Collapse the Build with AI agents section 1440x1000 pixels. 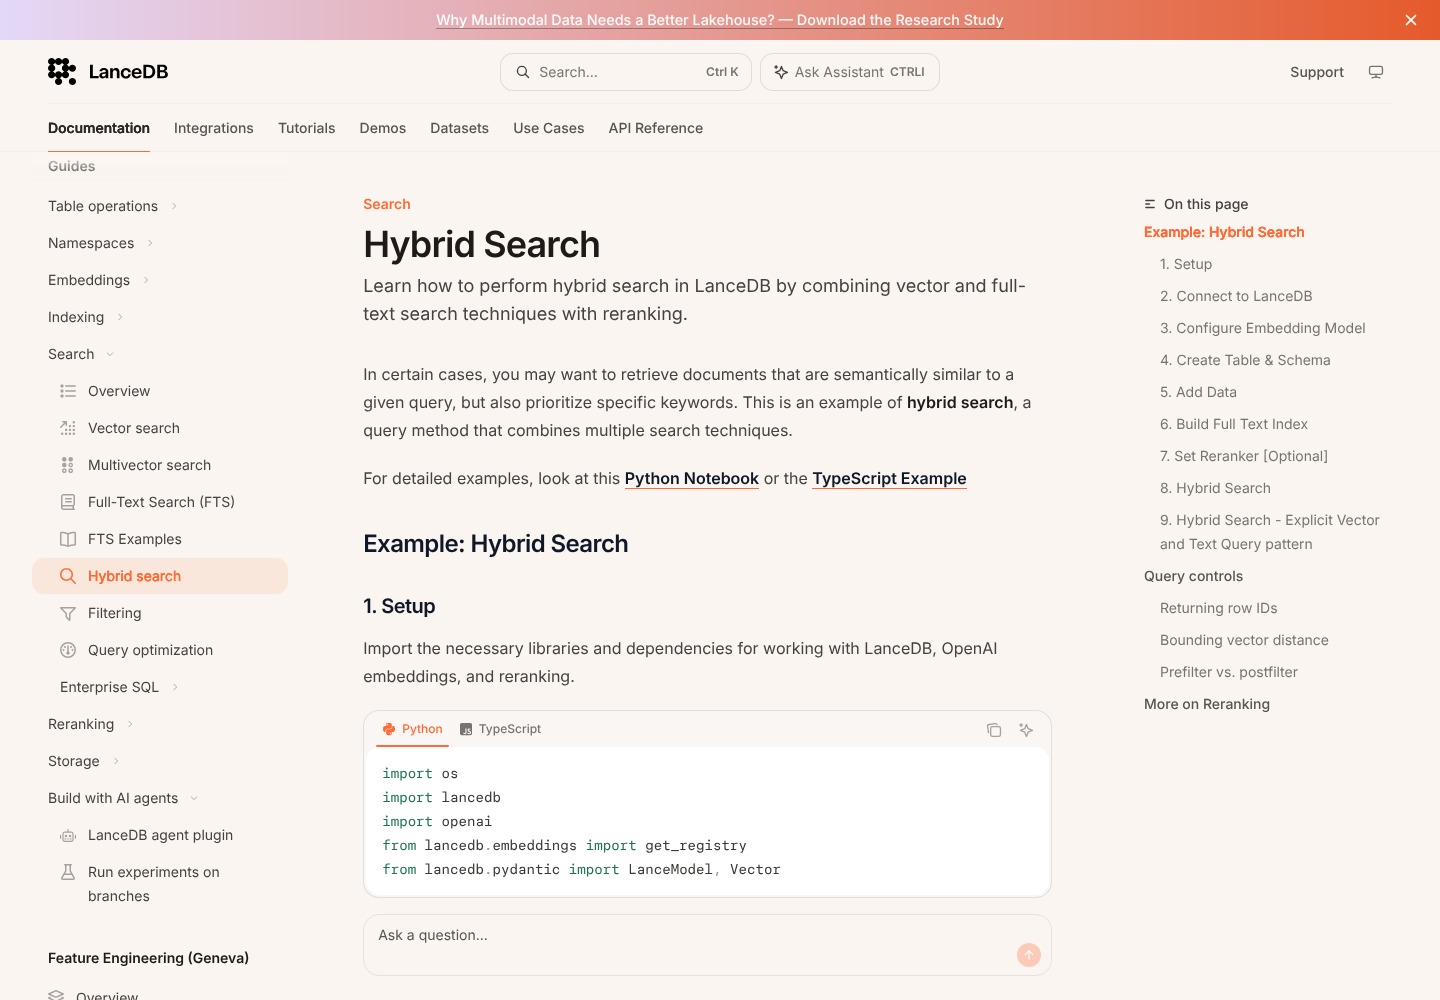click(x=194, y=798)
